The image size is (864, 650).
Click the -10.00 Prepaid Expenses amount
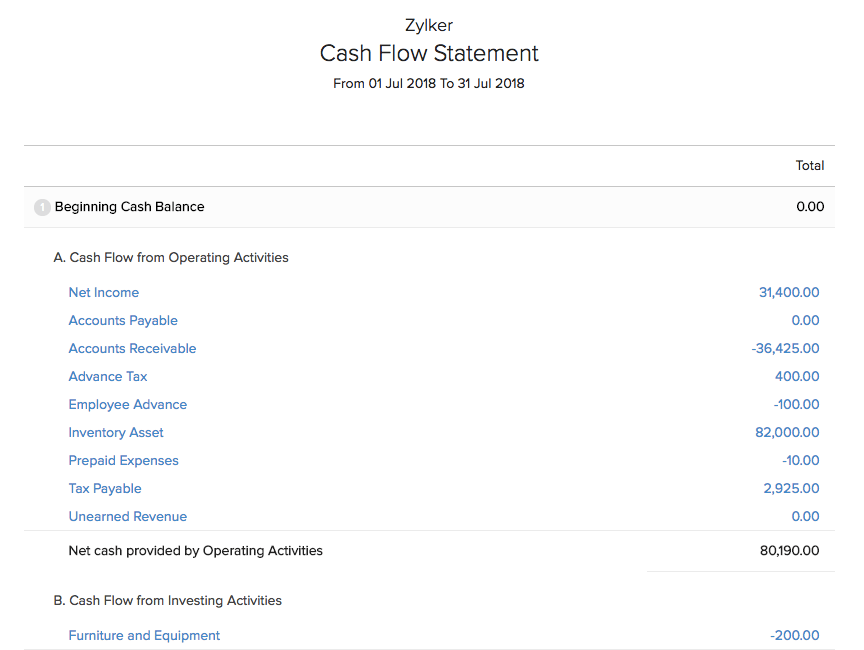pos(801,461)
